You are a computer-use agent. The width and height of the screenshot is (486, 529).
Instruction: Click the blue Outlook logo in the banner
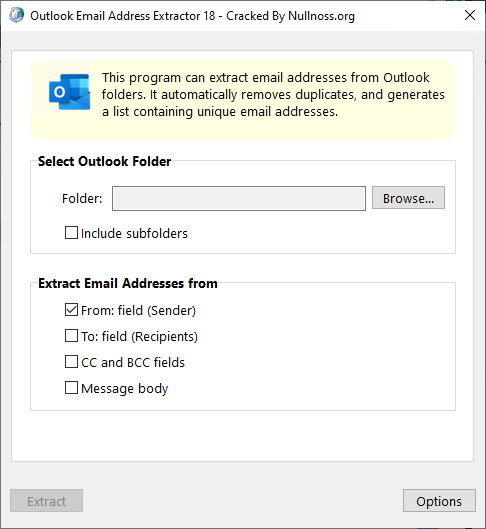(x=69, y=92)
